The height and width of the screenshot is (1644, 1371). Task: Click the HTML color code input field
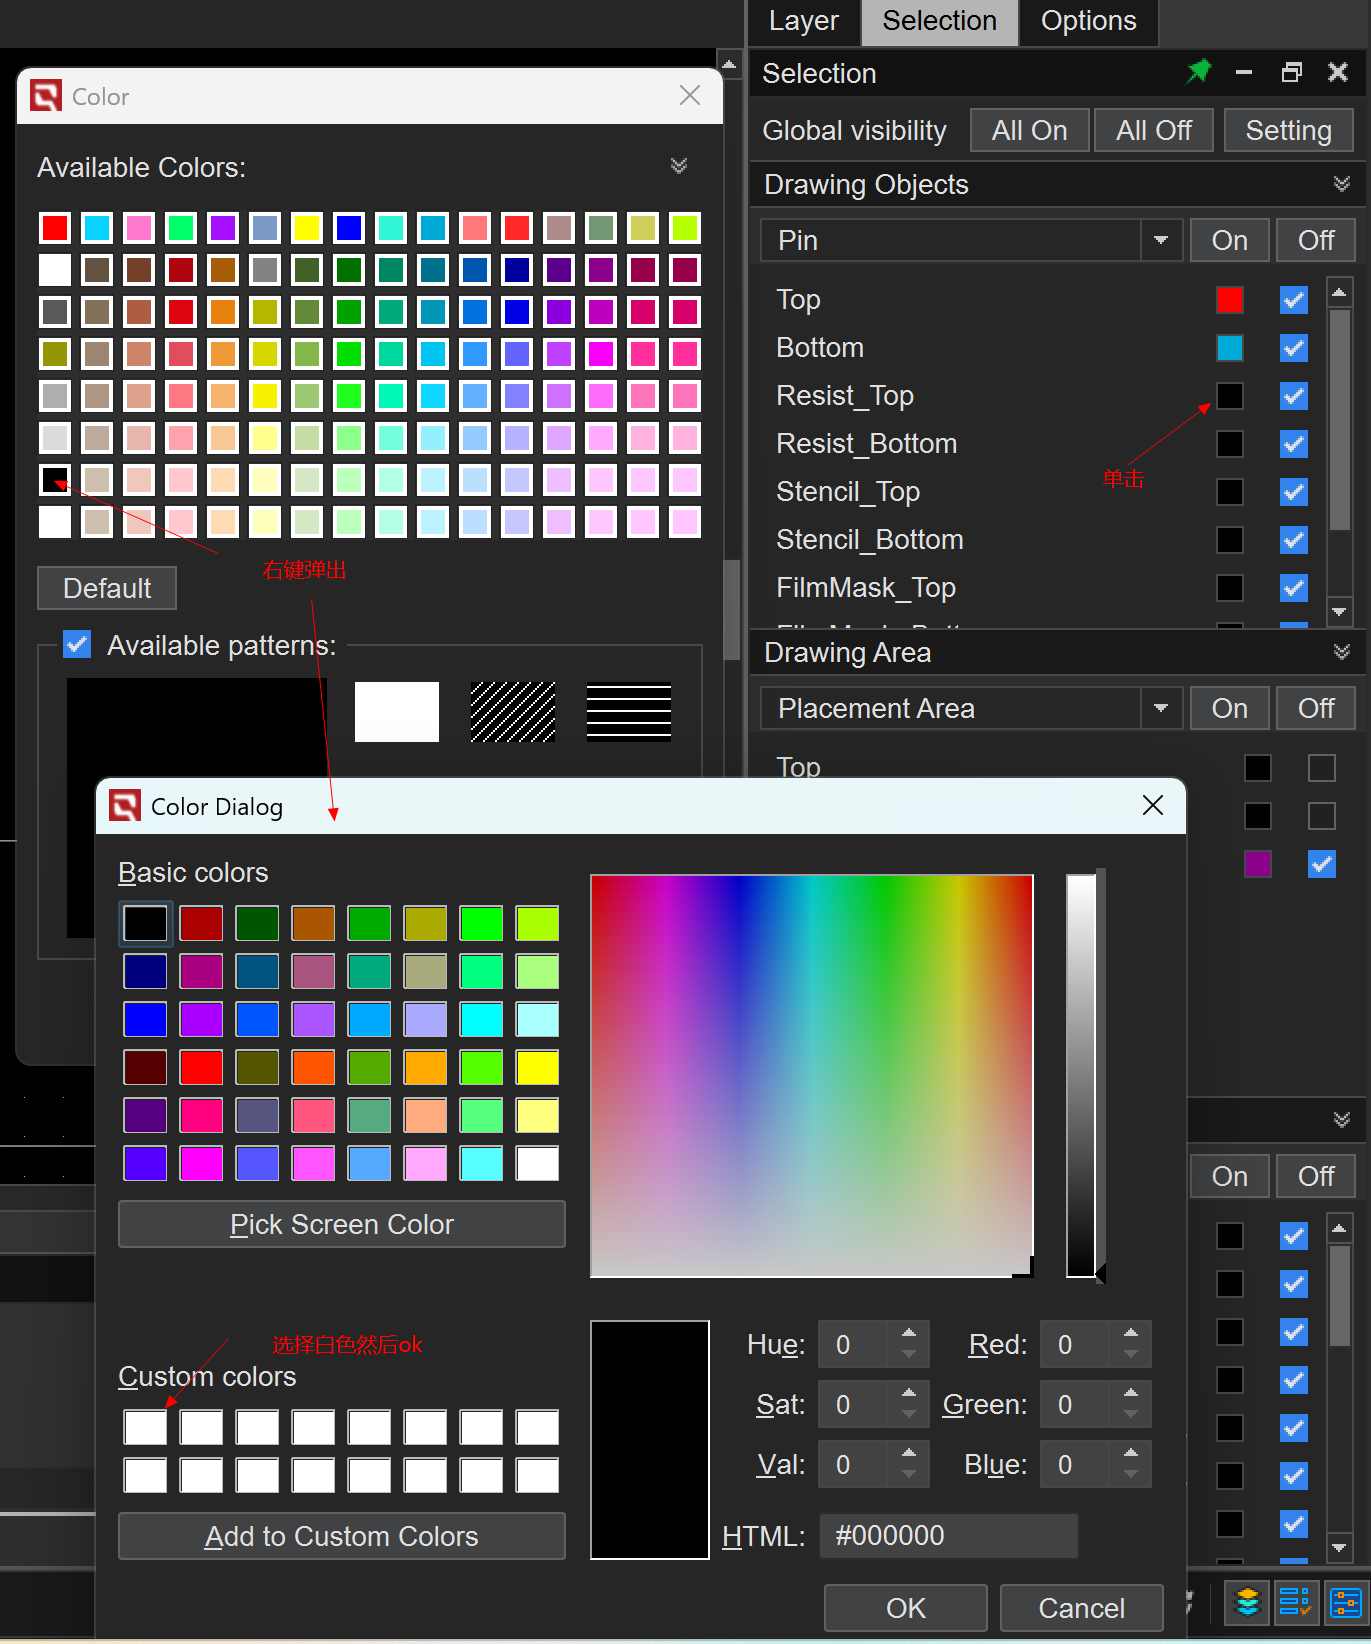click(948, 1535)
